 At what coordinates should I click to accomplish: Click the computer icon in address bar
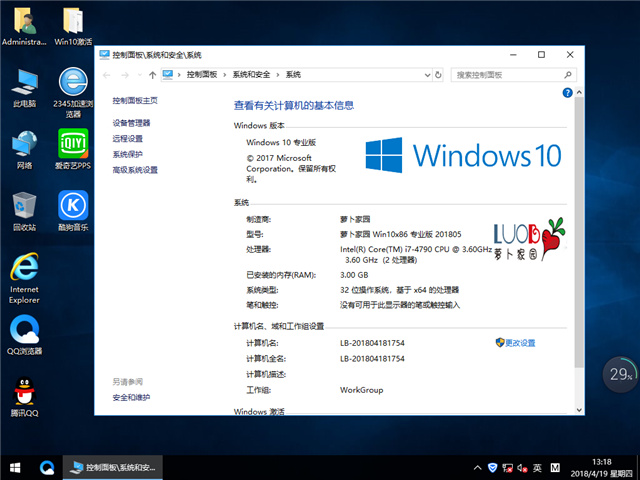pyautogui.click(x=168, y=75)
